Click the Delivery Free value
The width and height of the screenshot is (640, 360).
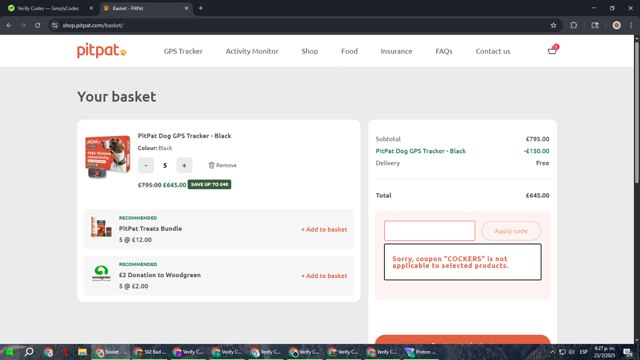(x=542, y=163)
